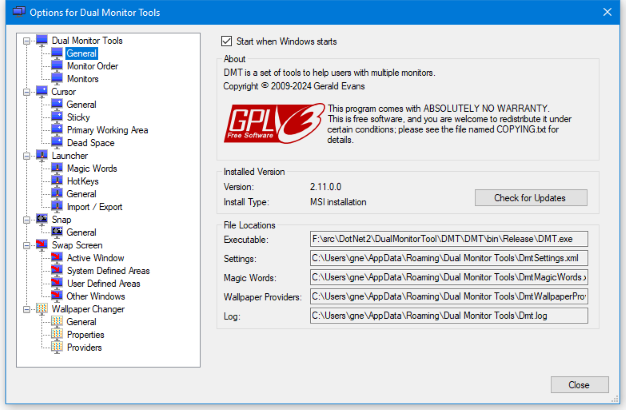This screenshot has height=410, width=626.
Task: Click the Executable path field
Action: (x=449, y=239)
